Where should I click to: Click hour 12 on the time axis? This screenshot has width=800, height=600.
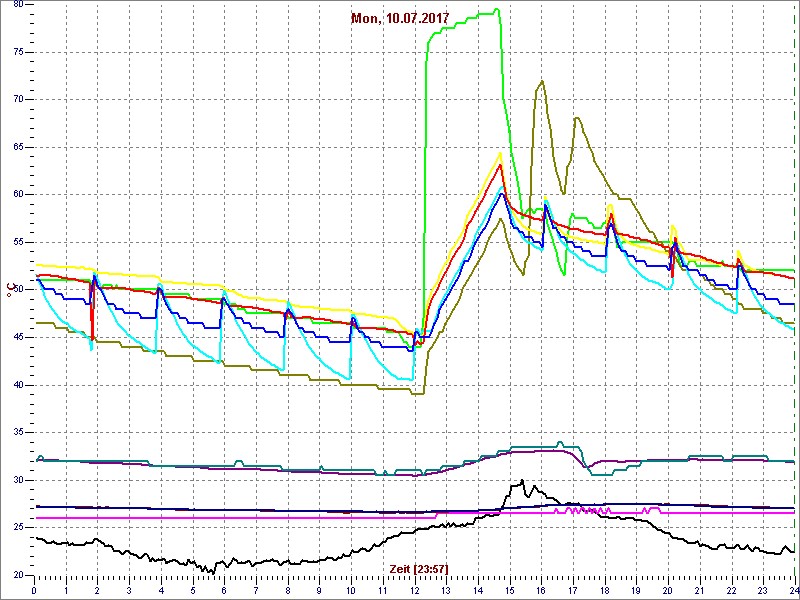tap(414, 590)
